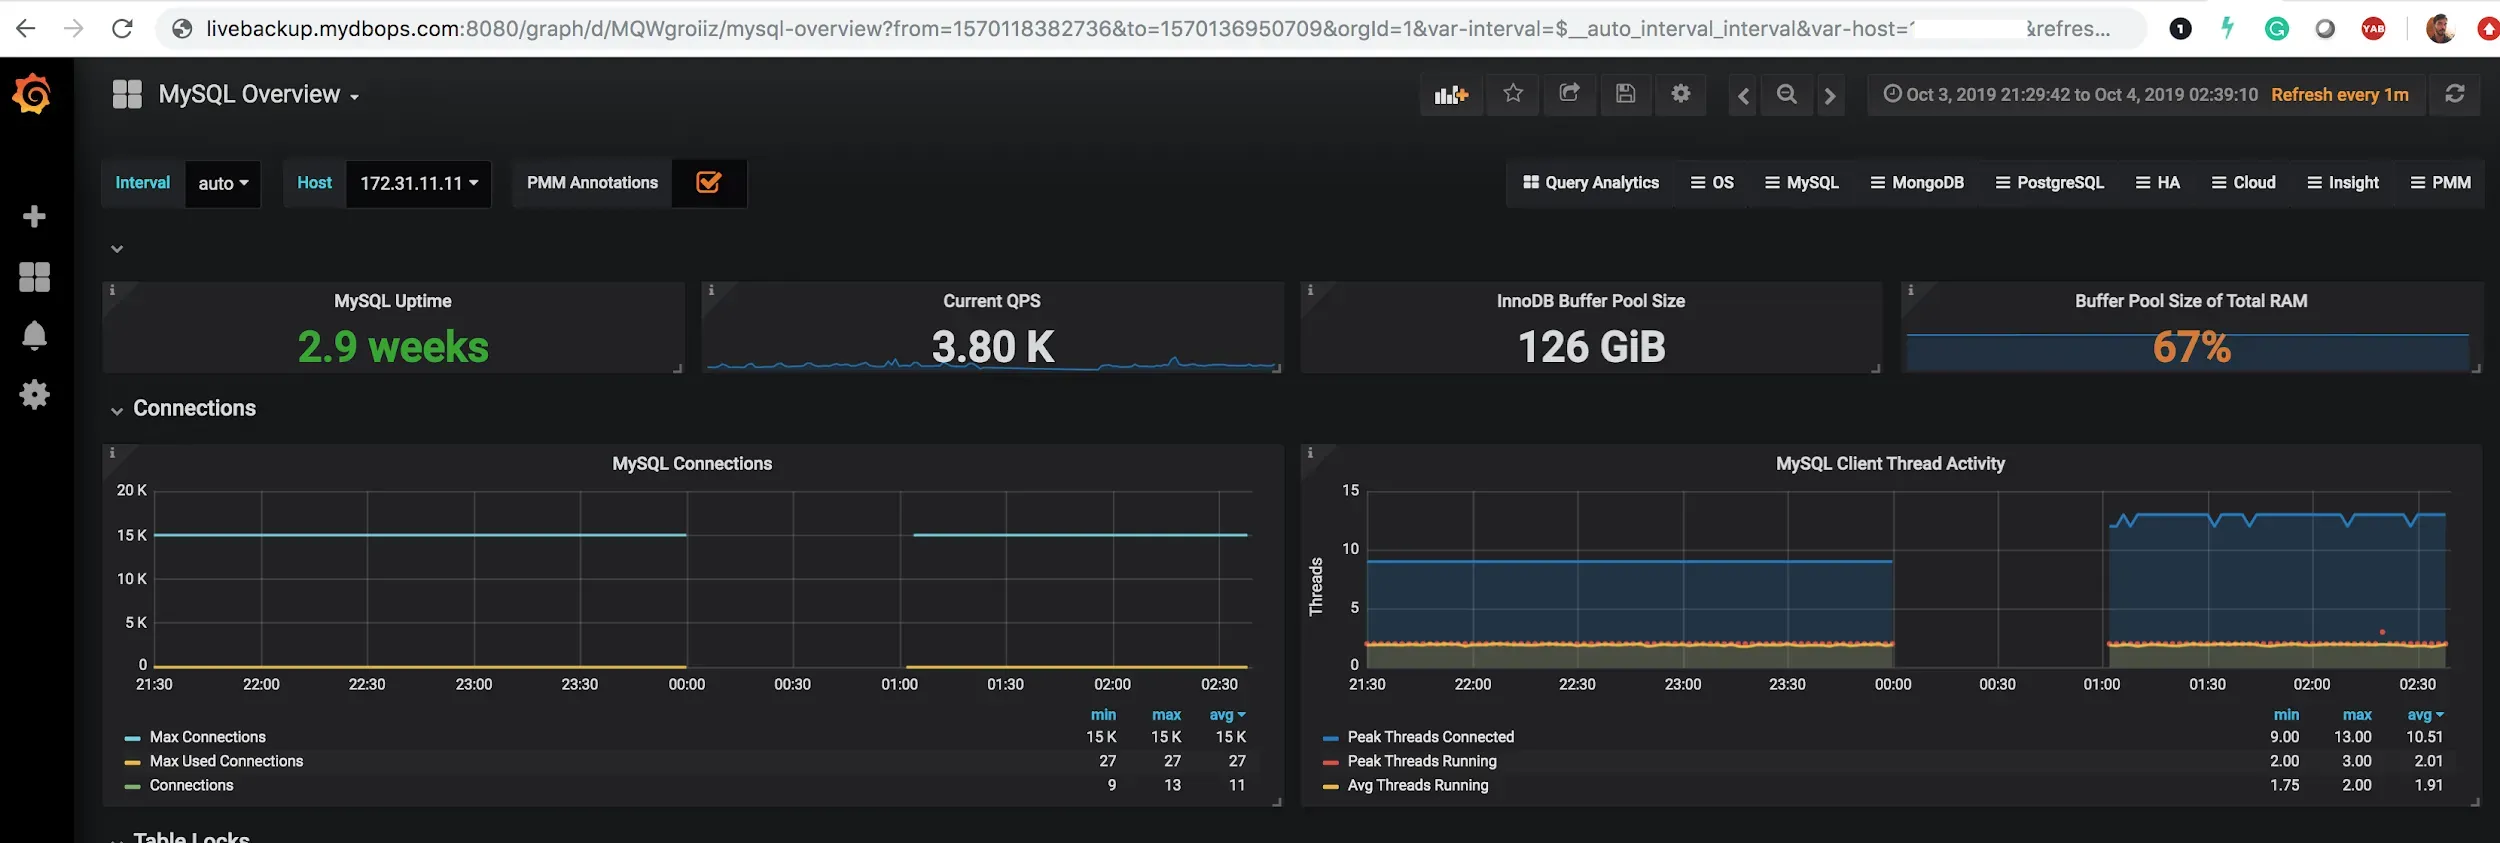Open dashboard settings gear in top bar

pos(1681,94)
